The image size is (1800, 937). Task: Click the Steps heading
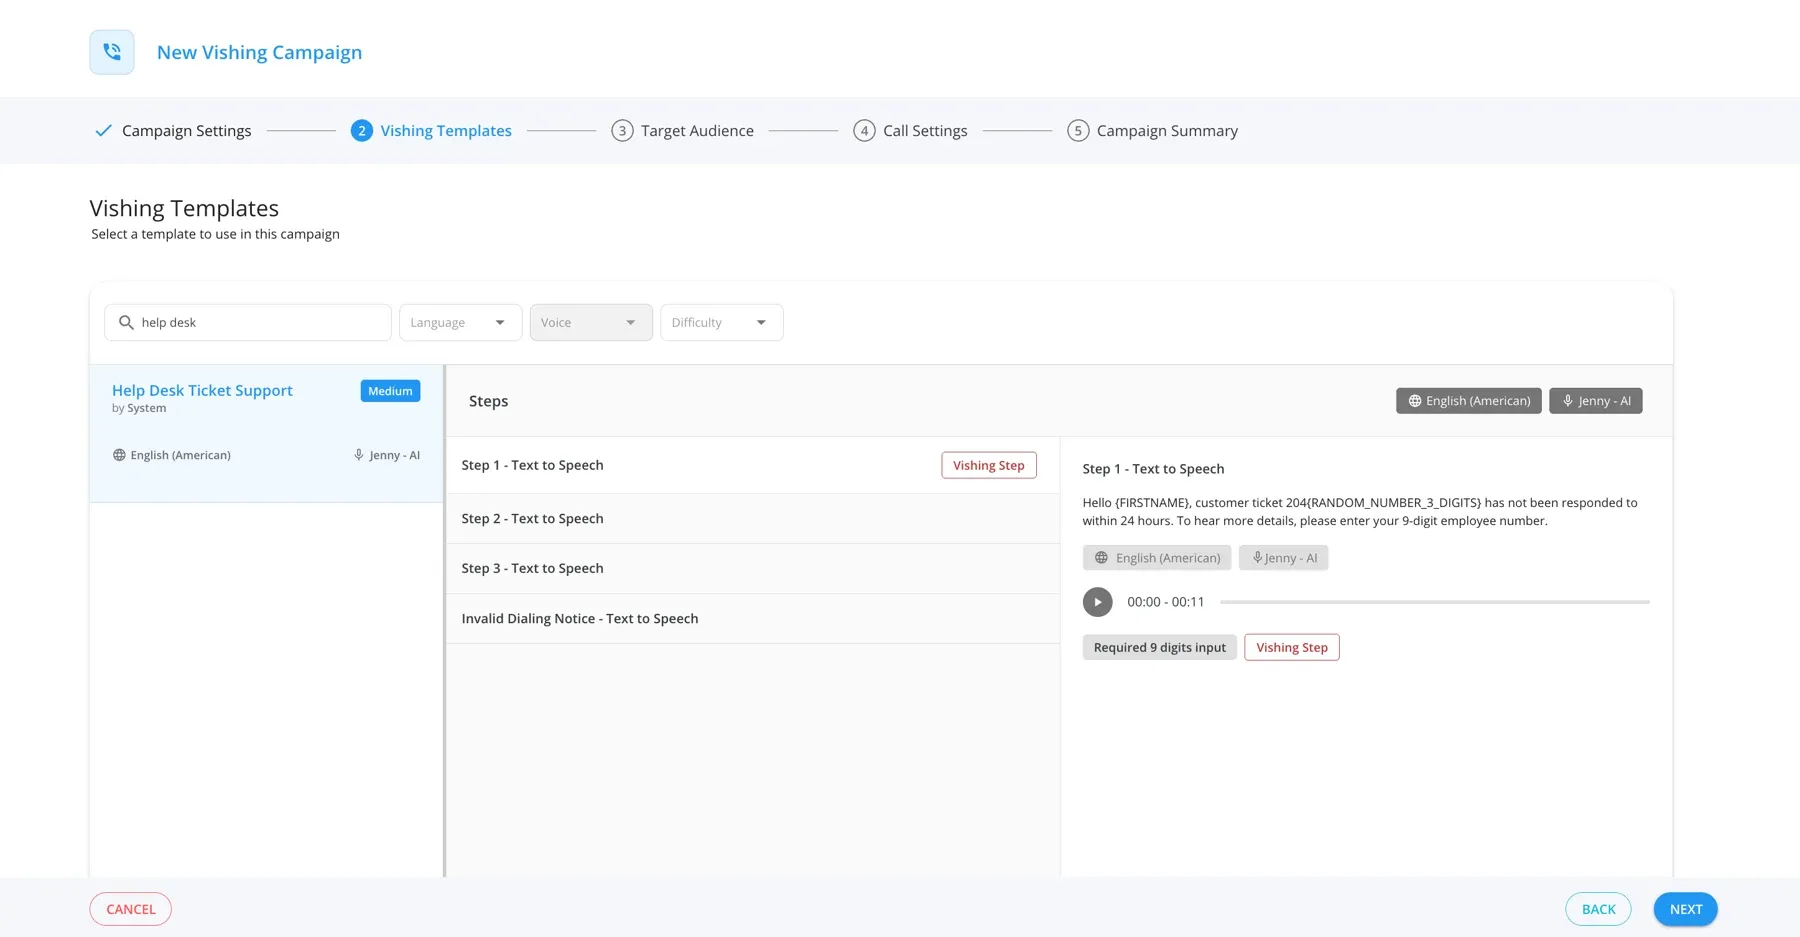pos(488,401)
